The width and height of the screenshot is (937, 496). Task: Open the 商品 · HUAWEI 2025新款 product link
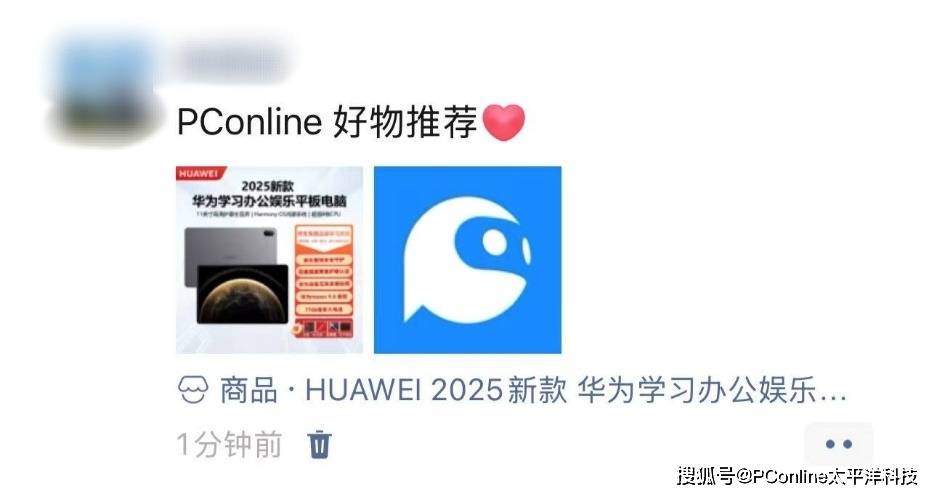coord(512,391)
